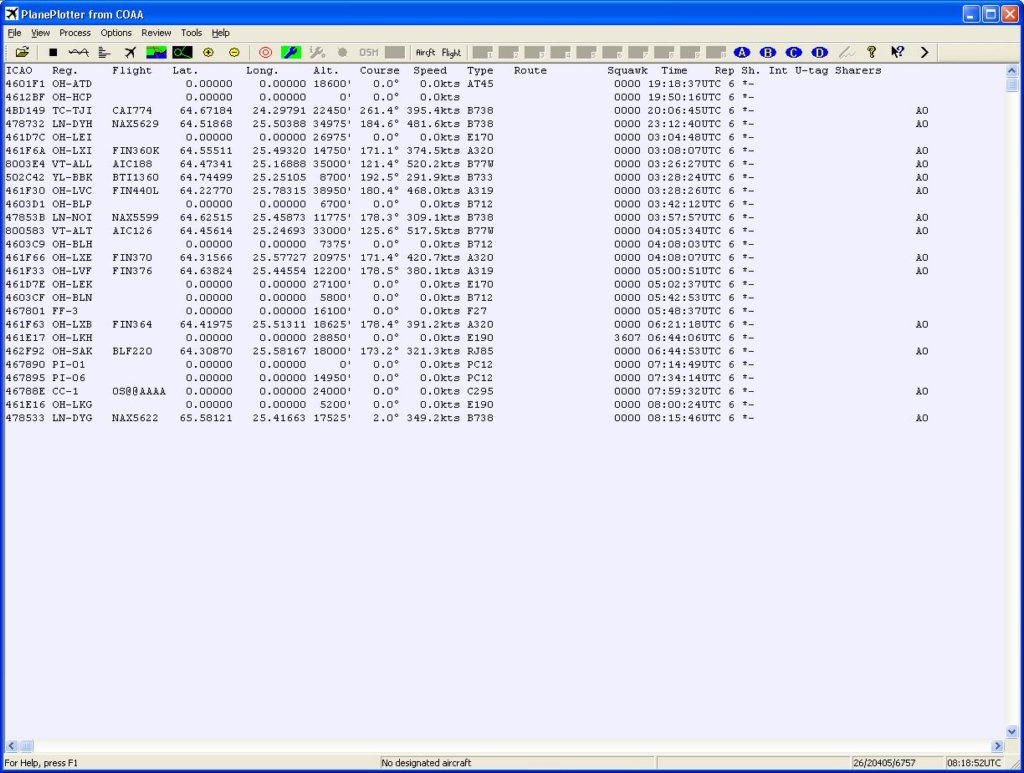The image size is (1024, 773).
Task: Click the yellow zoom out icon
Action: (234, 52)
